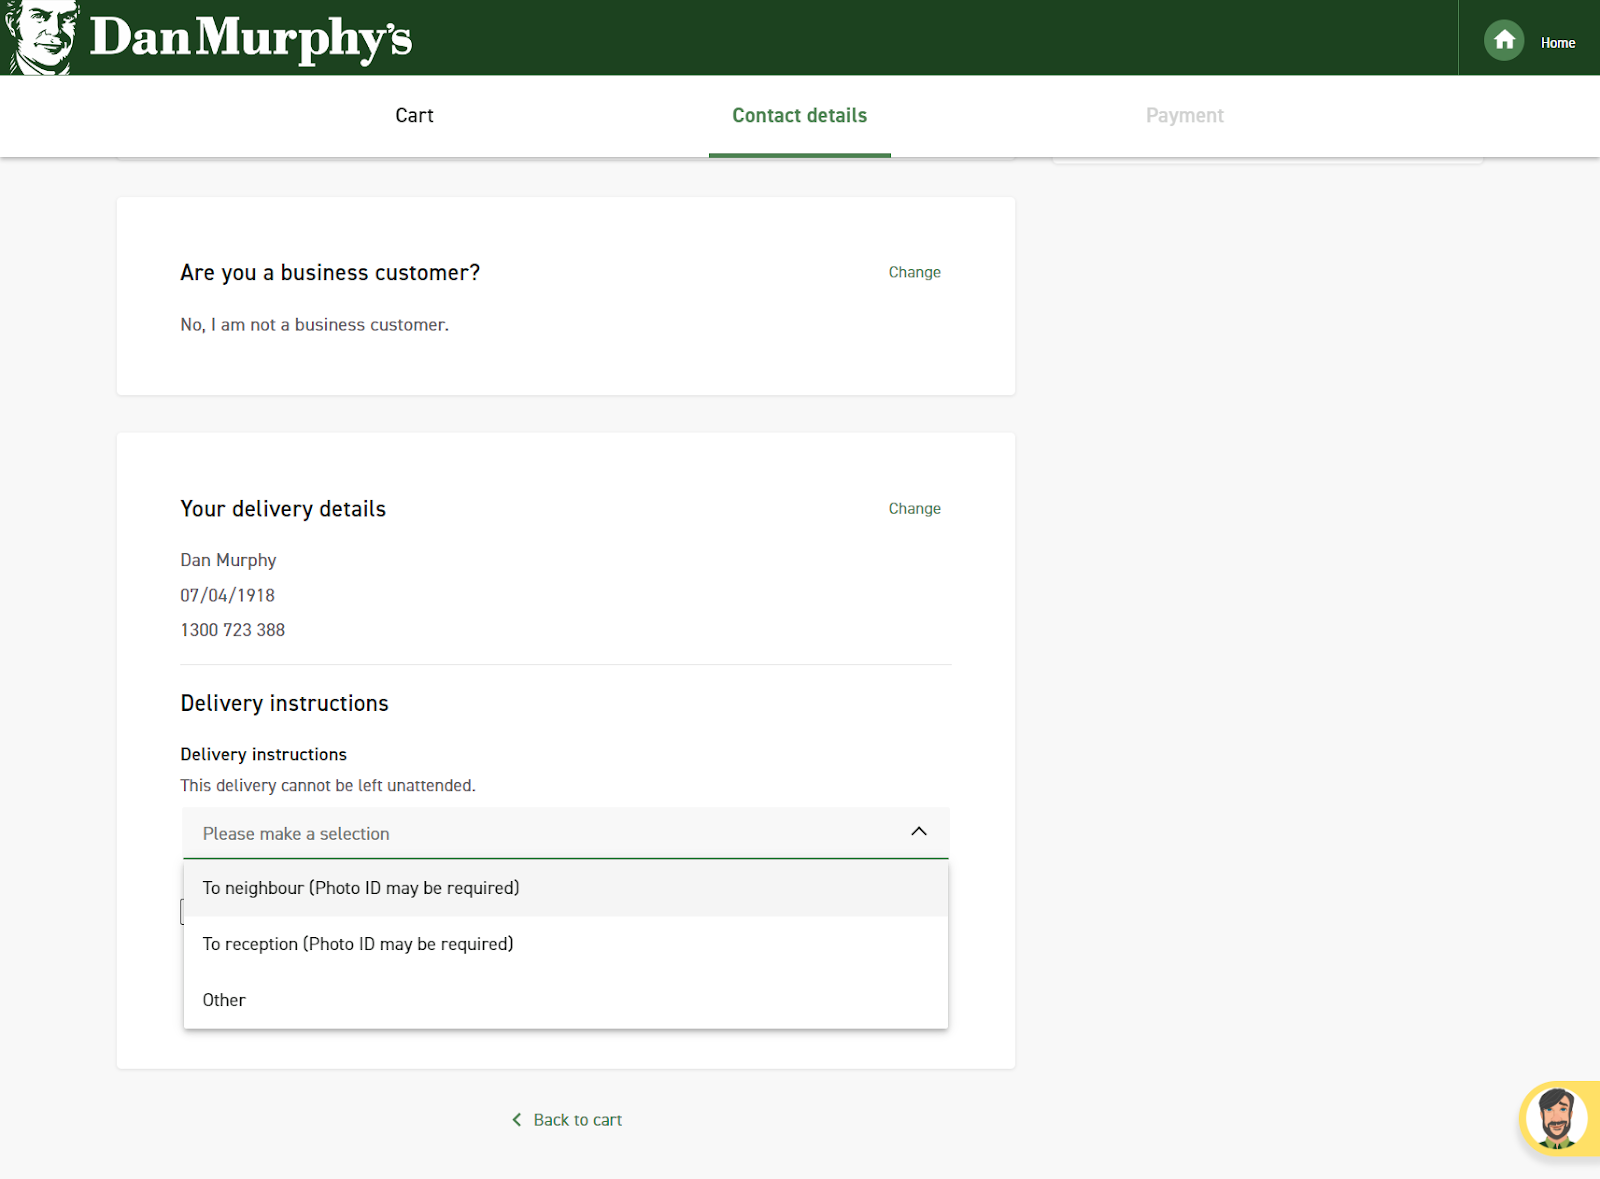
Task: Click 'No, I am not a business customer' text
Action: 314,325
